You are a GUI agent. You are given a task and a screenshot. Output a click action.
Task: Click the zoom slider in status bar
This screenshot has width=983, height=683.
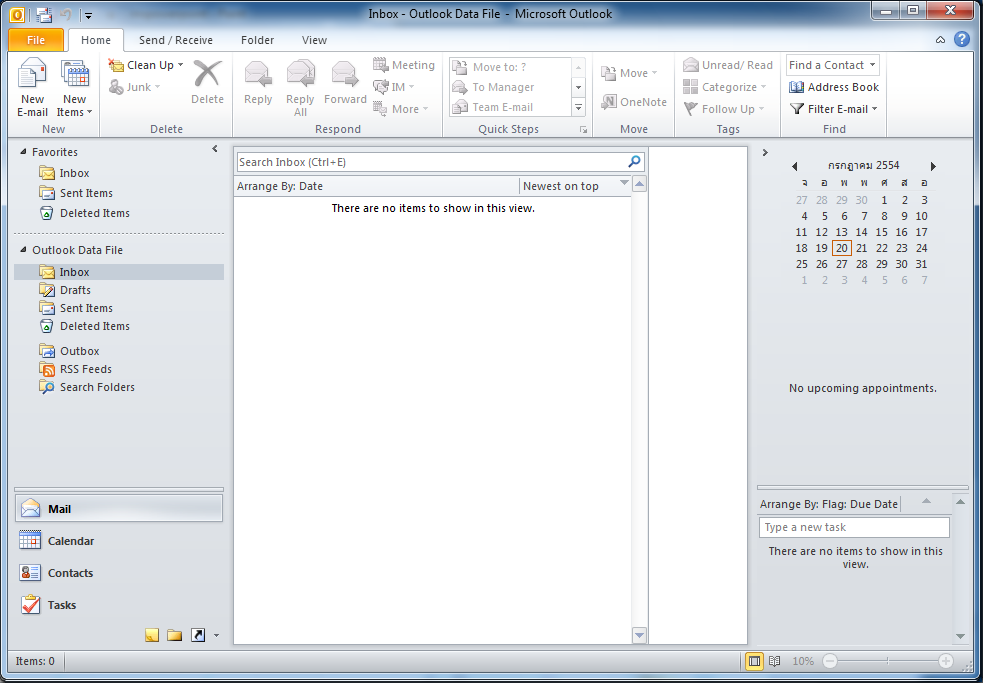tap(887, 661)
